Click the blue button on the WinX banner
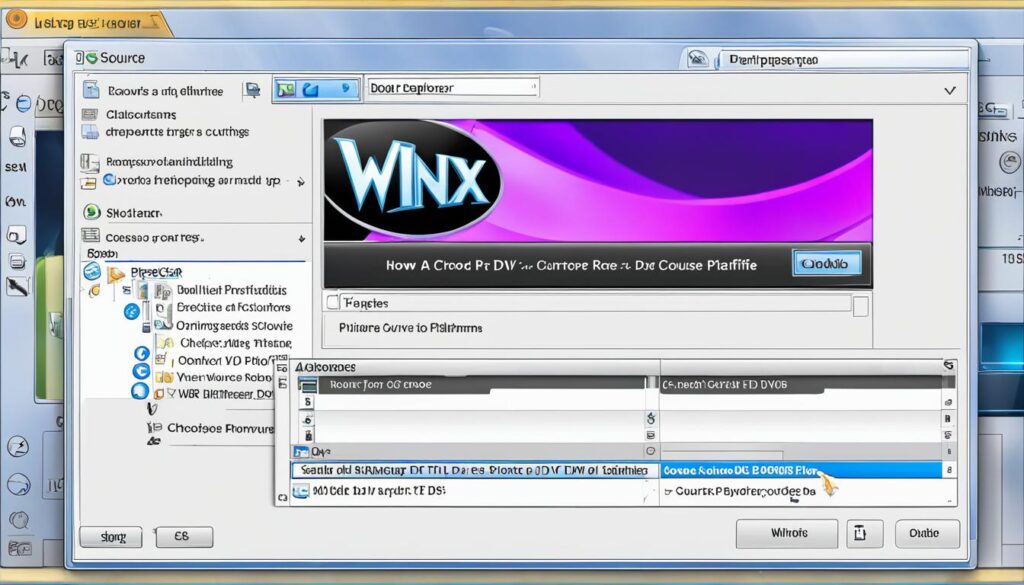Viewport: 1024px width, 585px height. (826, 264)
